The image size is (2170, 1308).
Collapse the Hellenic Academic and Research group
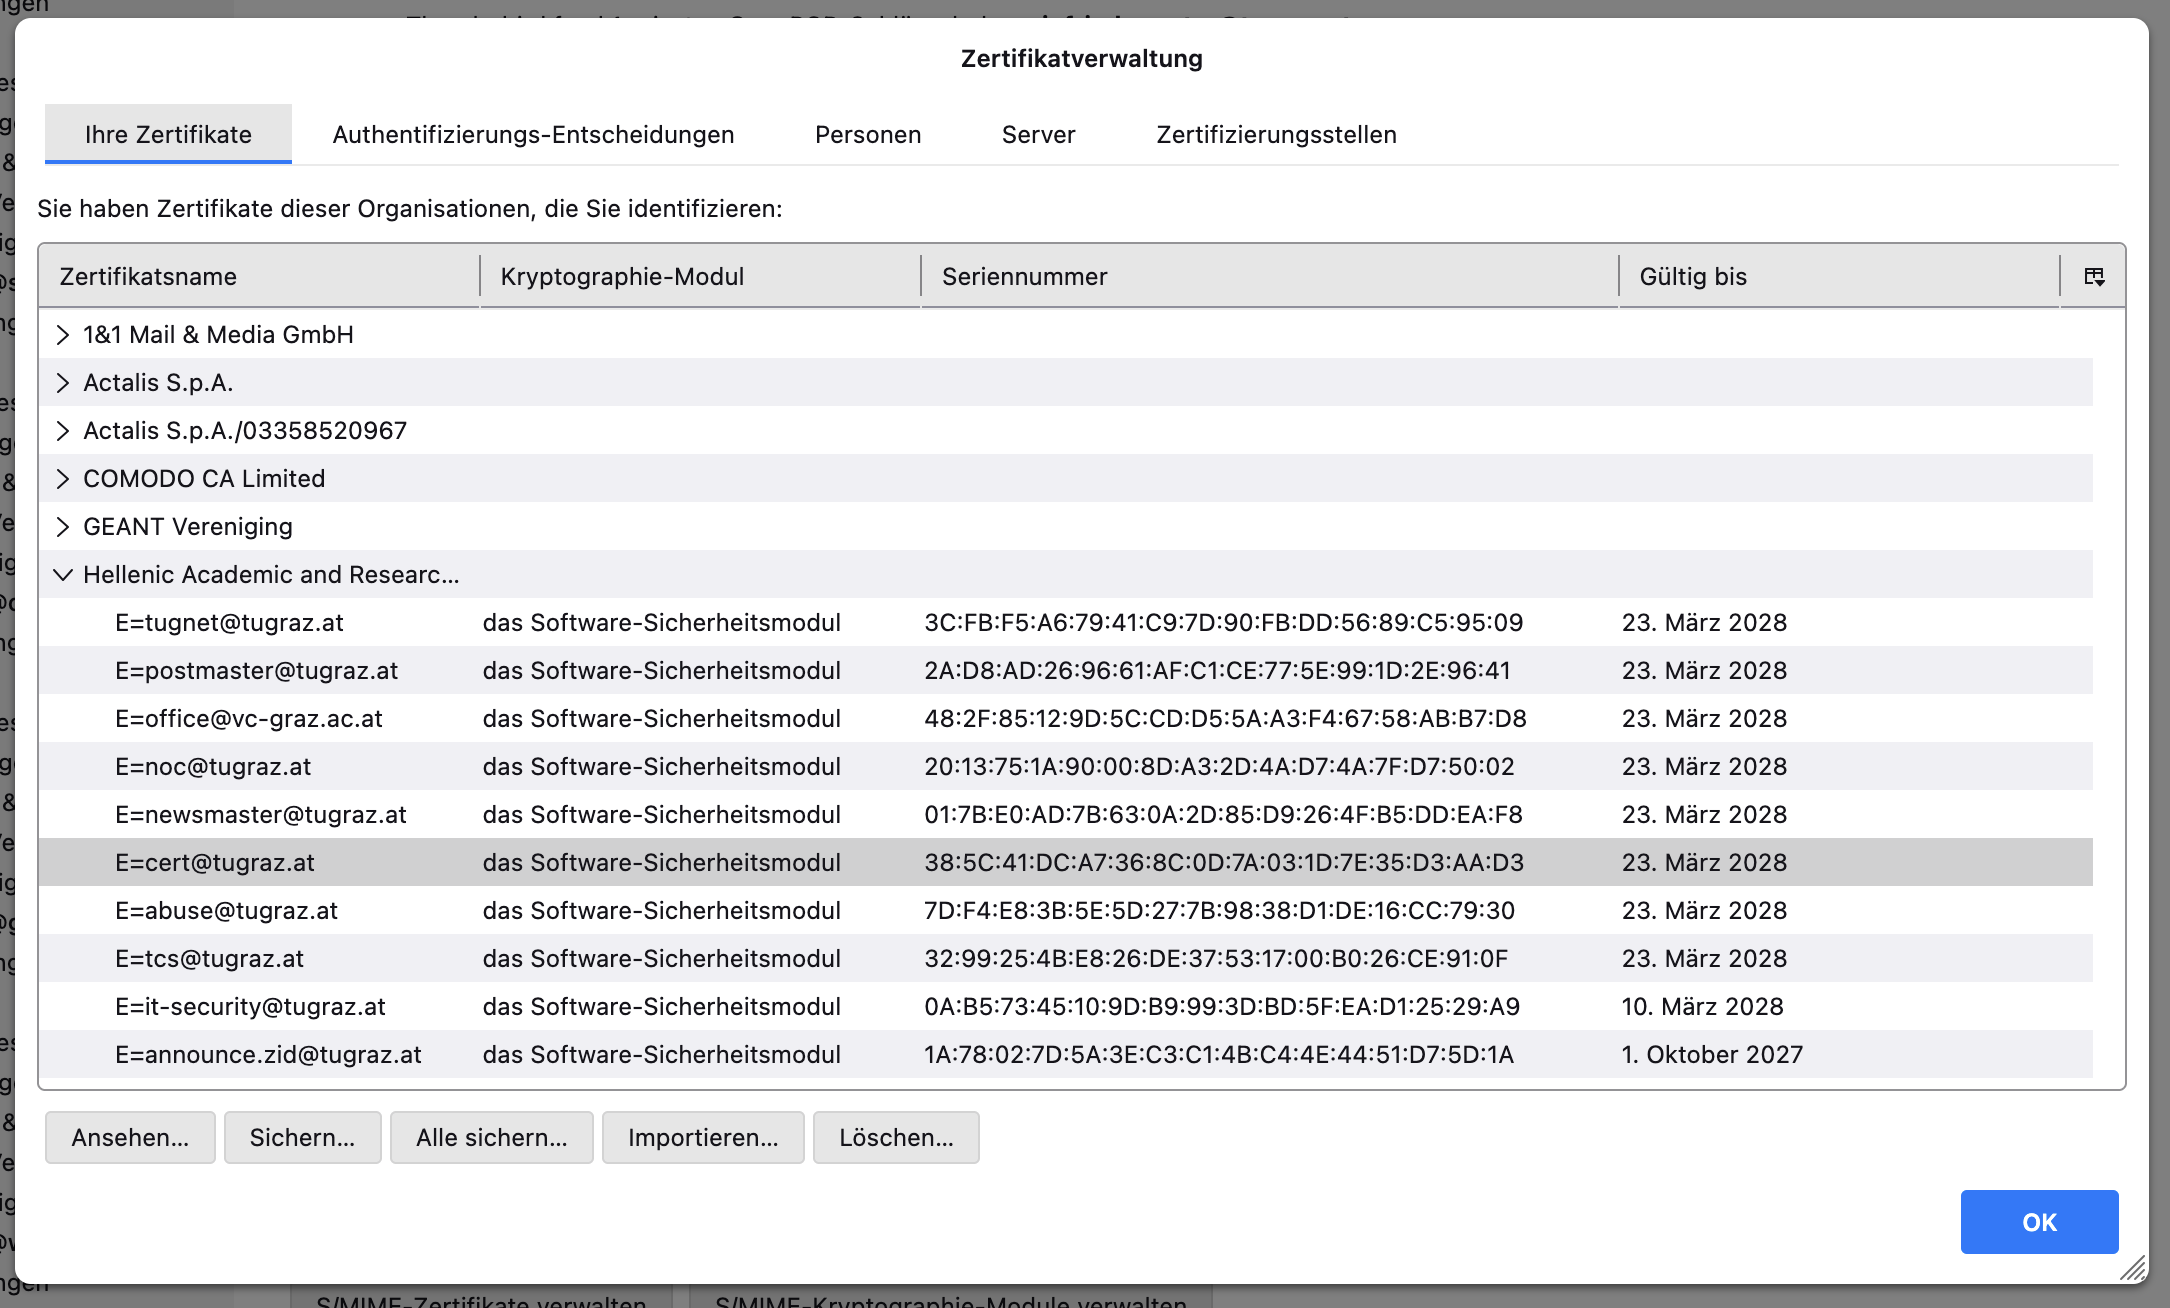click(x=63, y=575)
